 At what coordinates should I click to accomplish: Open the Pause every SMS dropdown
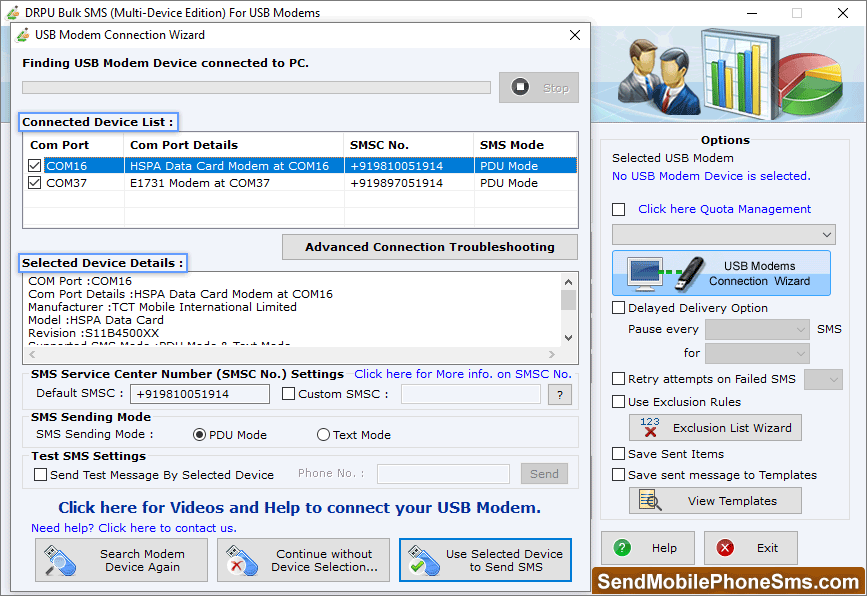coord(757,330)
